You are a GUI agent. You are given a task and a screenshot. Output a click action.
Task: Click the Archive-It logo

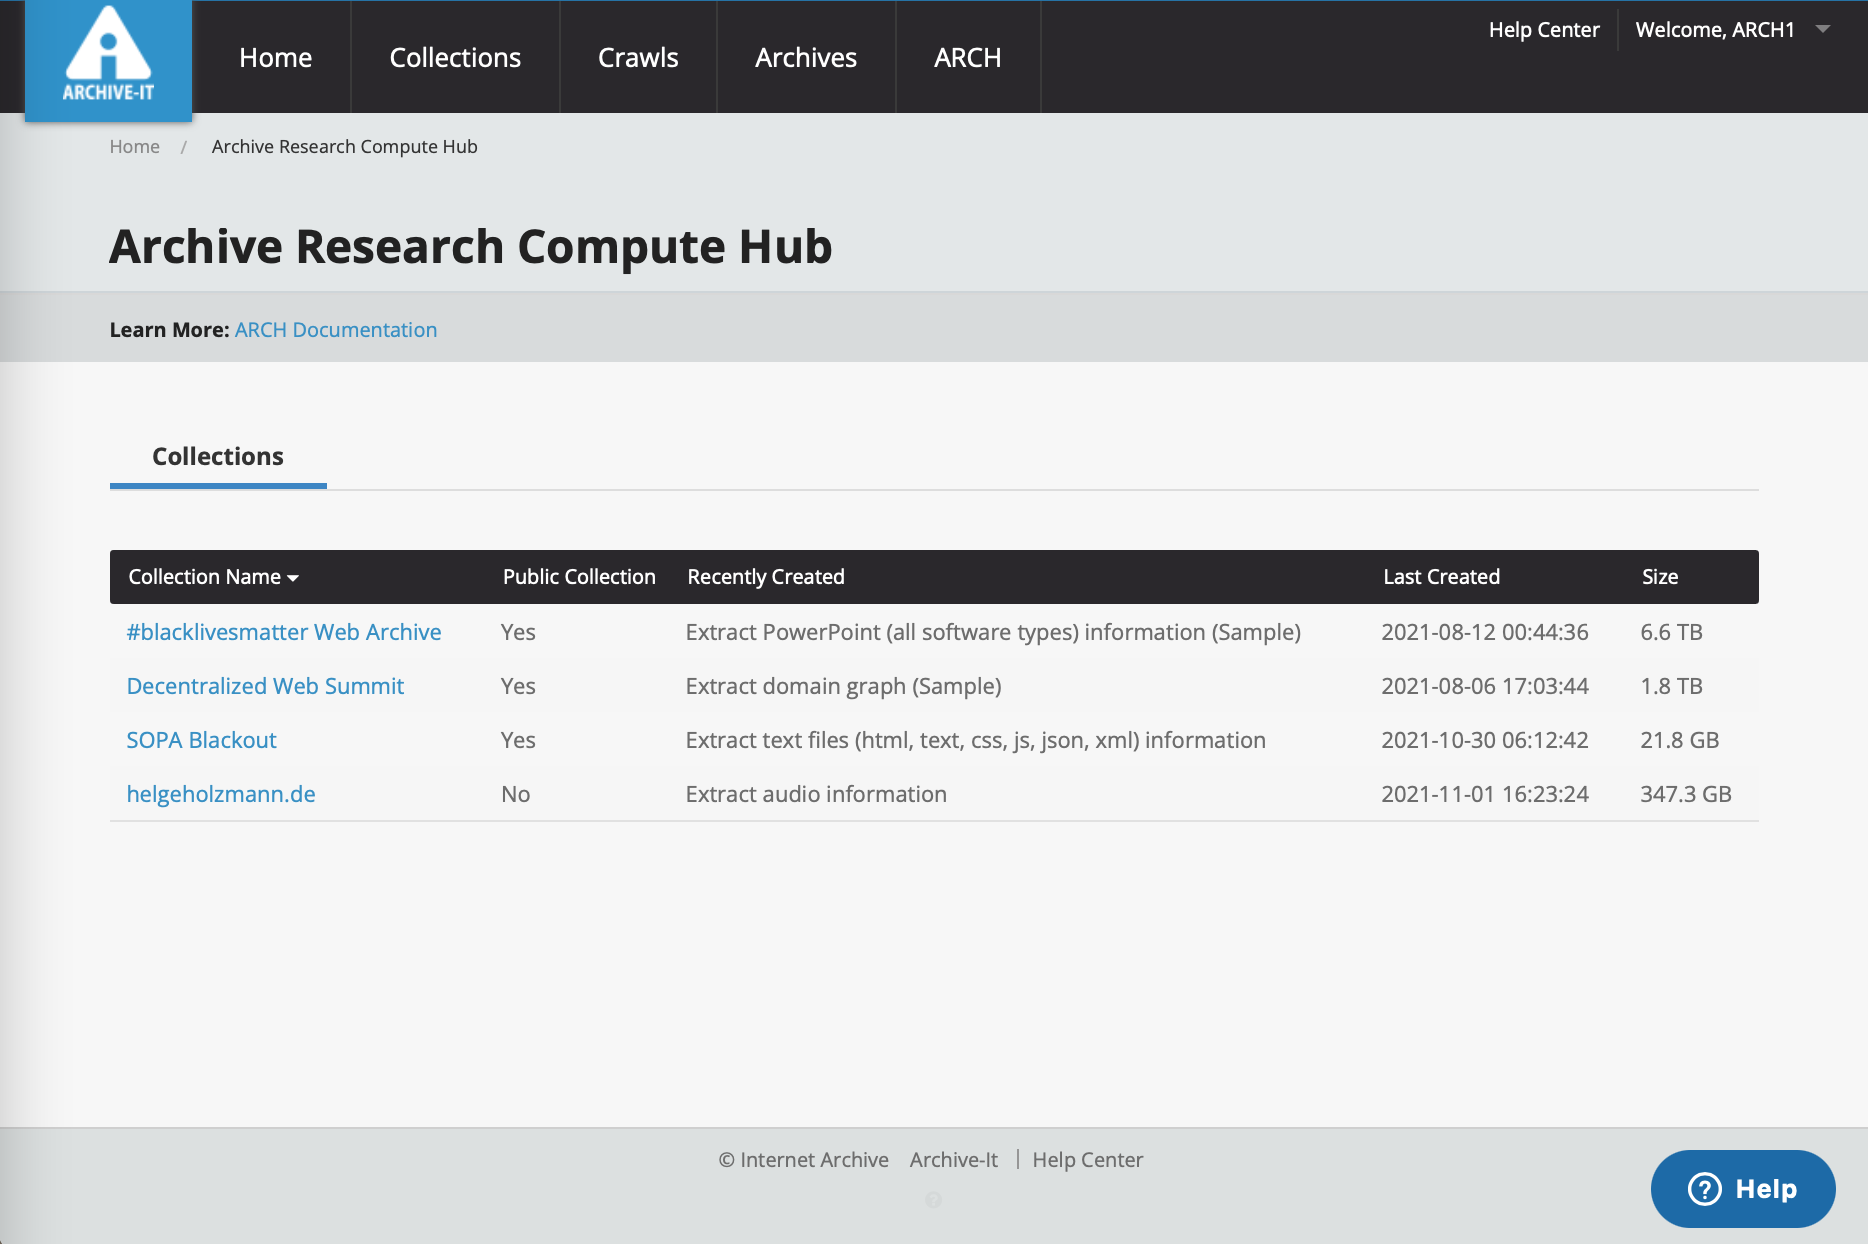pyautogui.click(x=108, y=58)
